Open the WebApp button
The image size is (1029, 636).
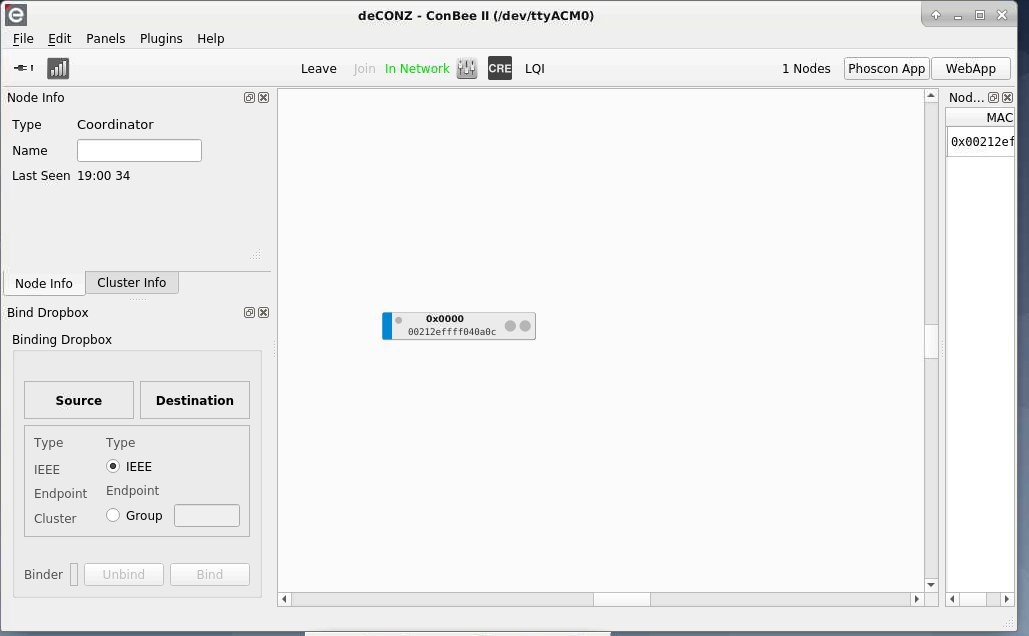[971, 68]
